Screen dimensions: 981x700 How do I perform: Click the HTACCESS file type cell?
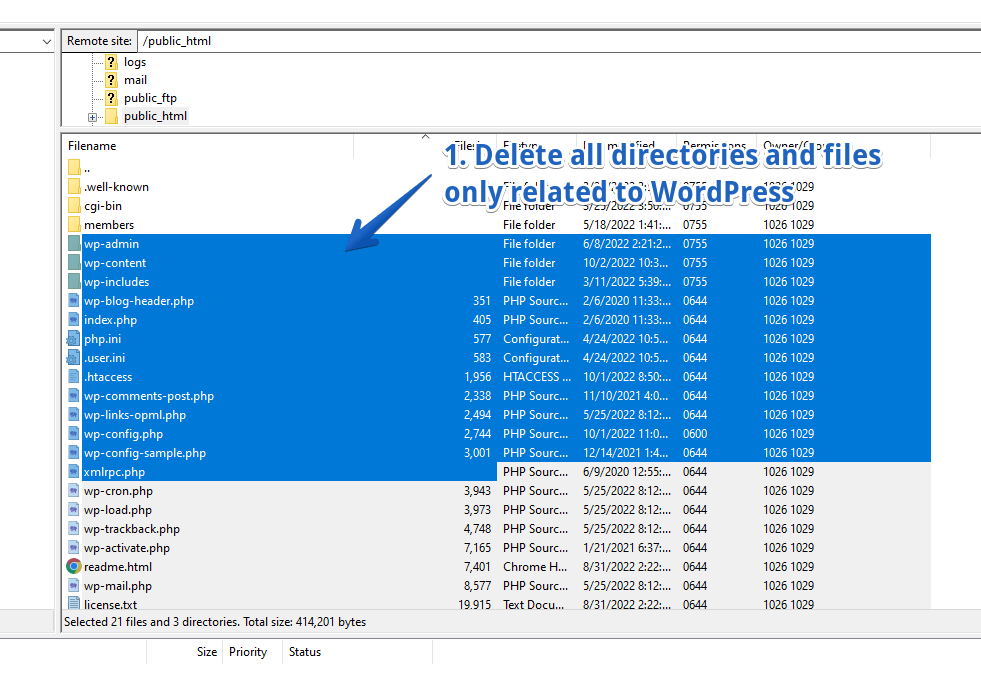(537, 377)
